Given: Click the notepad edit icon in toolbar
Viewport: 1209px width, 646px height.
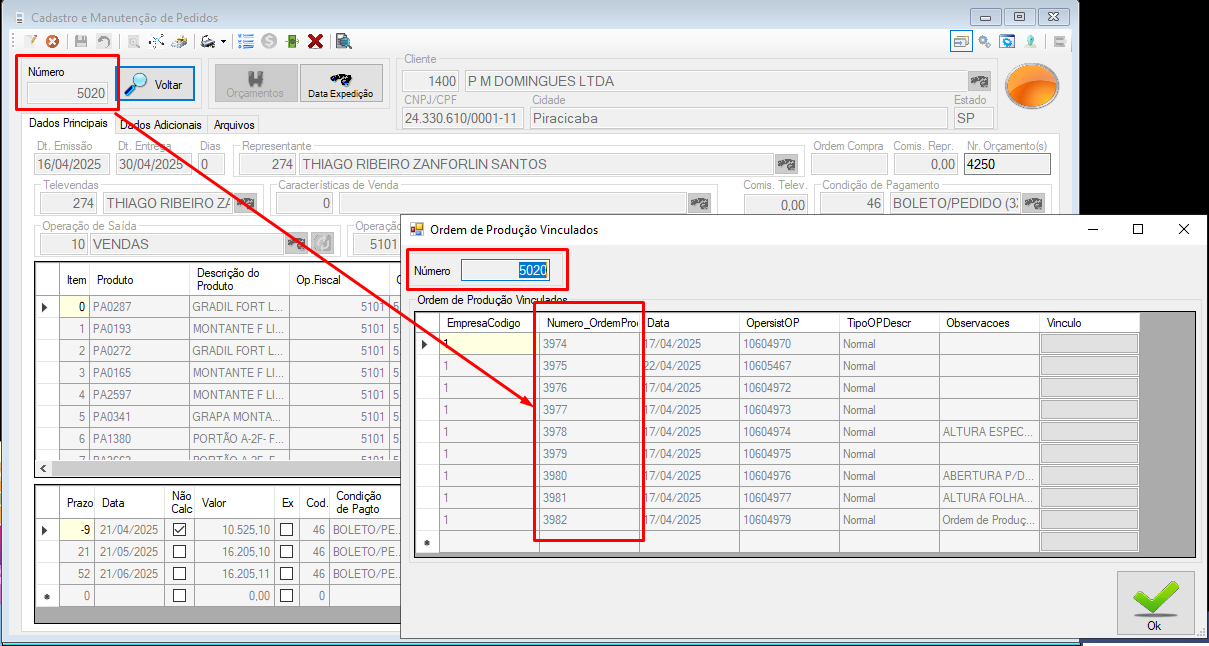Looking at the screenshot, I should click(x=31, y=41).
